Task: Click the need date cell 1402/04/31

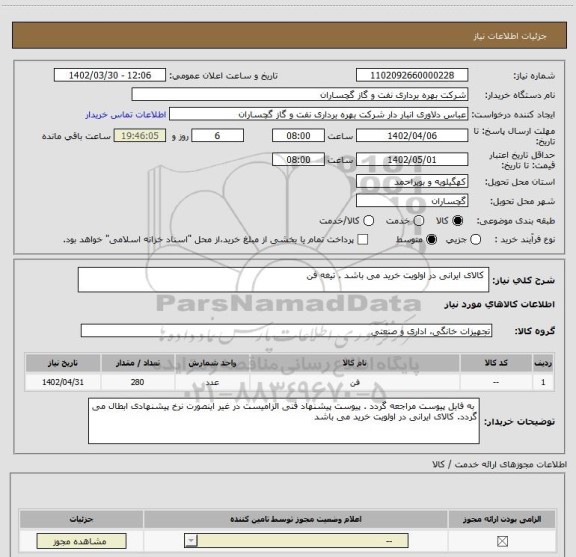Action: [x=63, y=382]
